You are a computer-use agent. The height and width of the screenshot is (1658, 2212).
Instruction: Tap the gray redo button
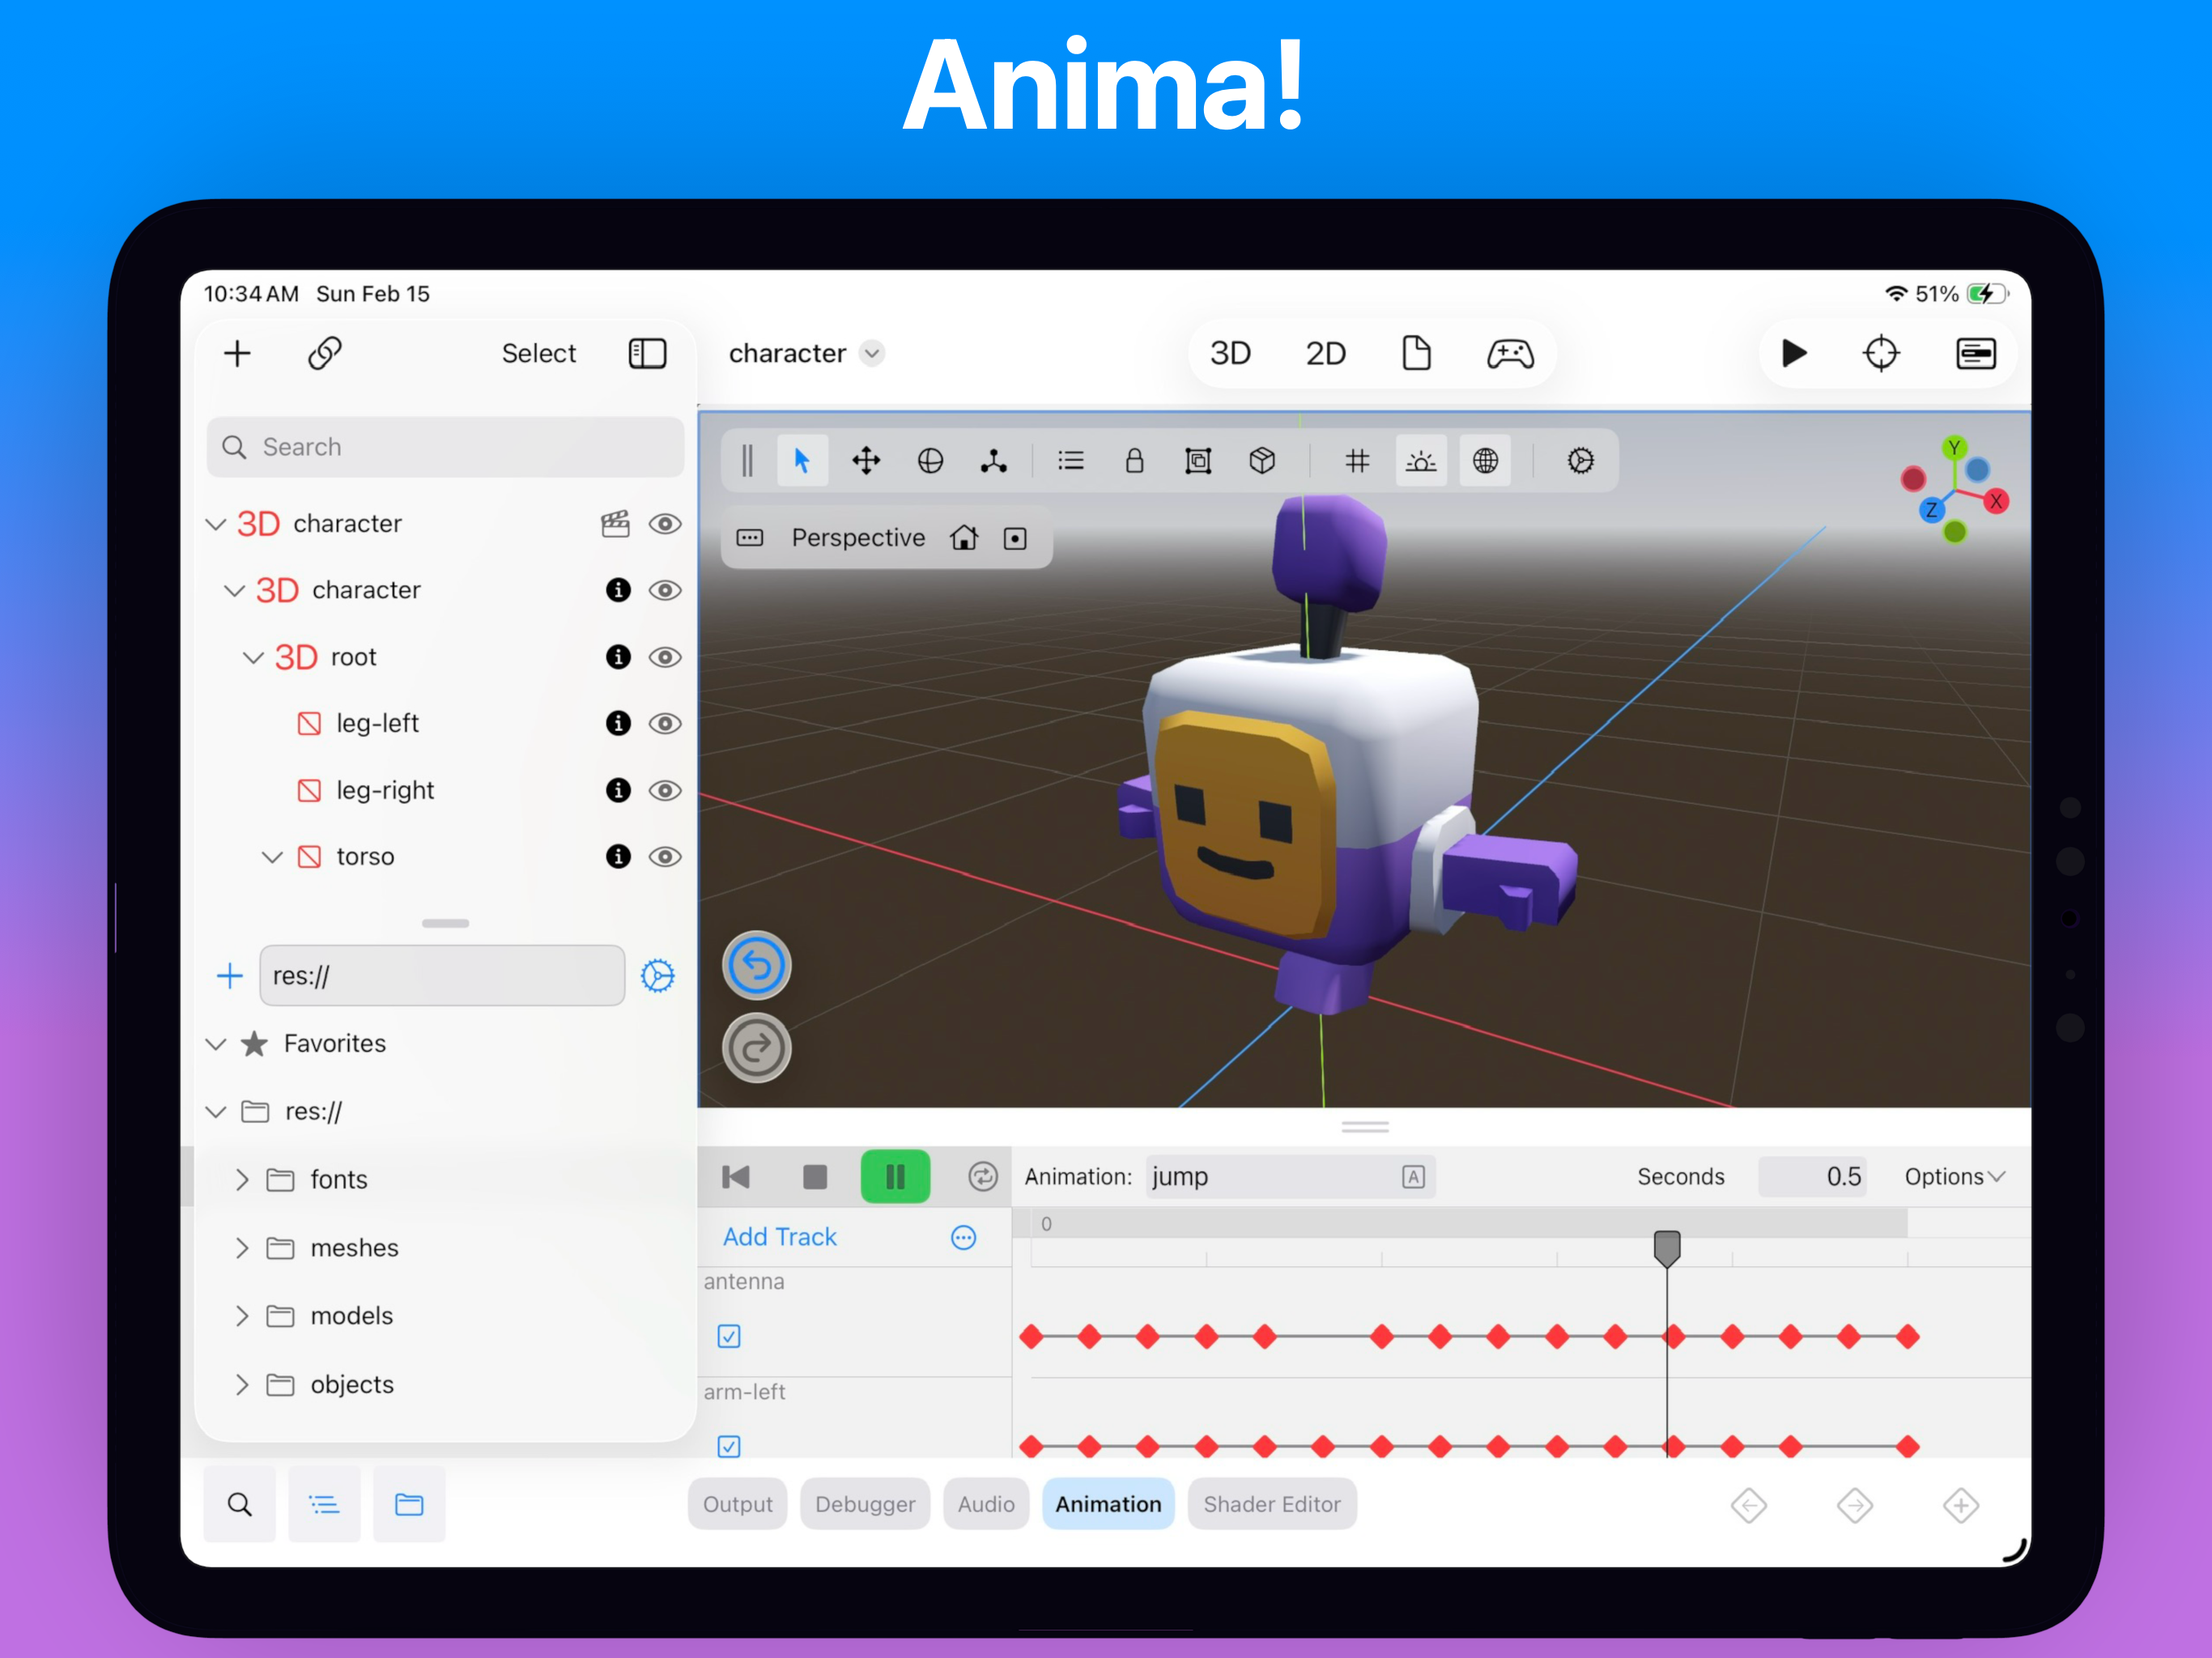click(x=757, y=1048)
